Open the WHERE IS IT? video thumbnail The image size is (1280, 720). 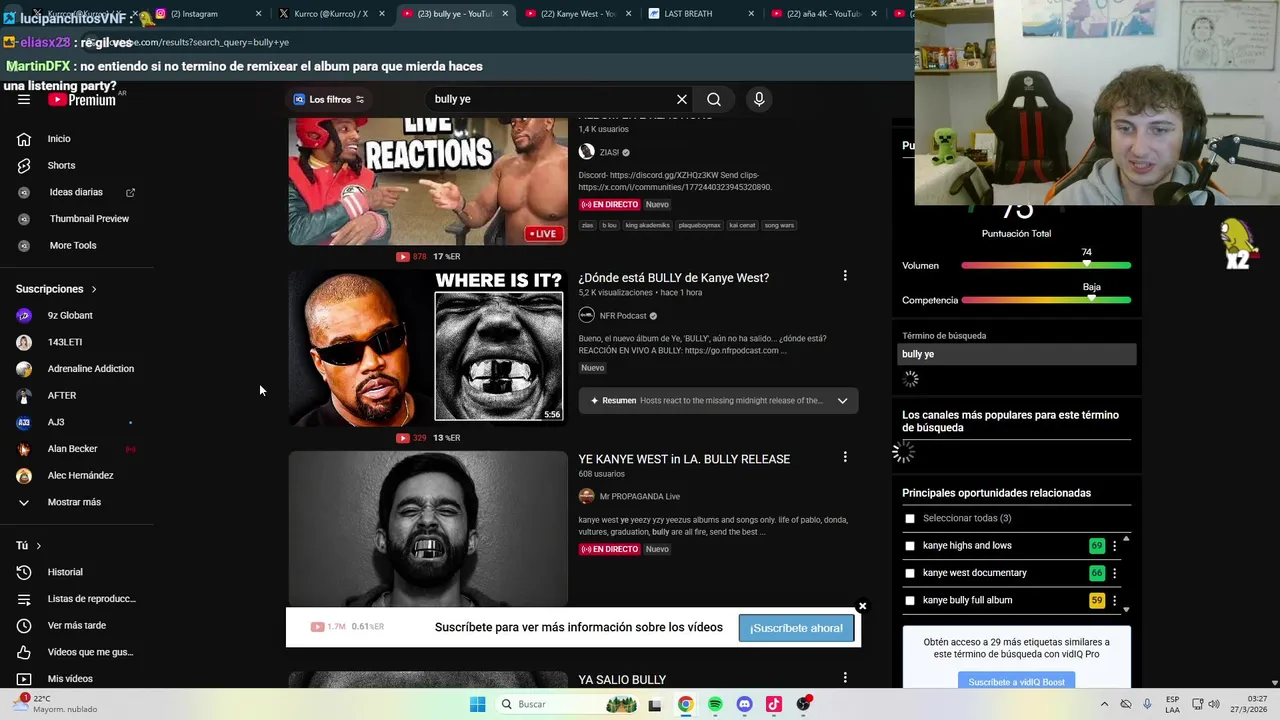tap(428, 348)
